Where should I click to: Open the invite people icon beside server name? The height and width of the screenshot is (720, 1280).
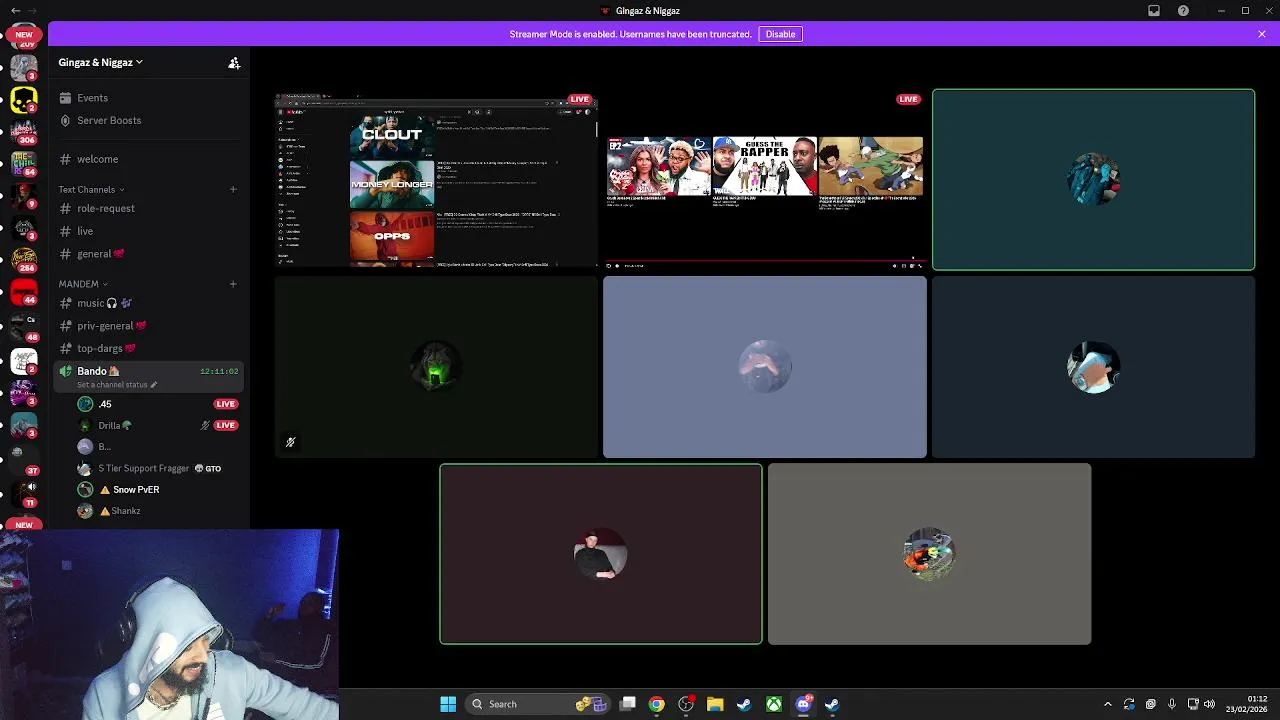click(x=234, y=62)
